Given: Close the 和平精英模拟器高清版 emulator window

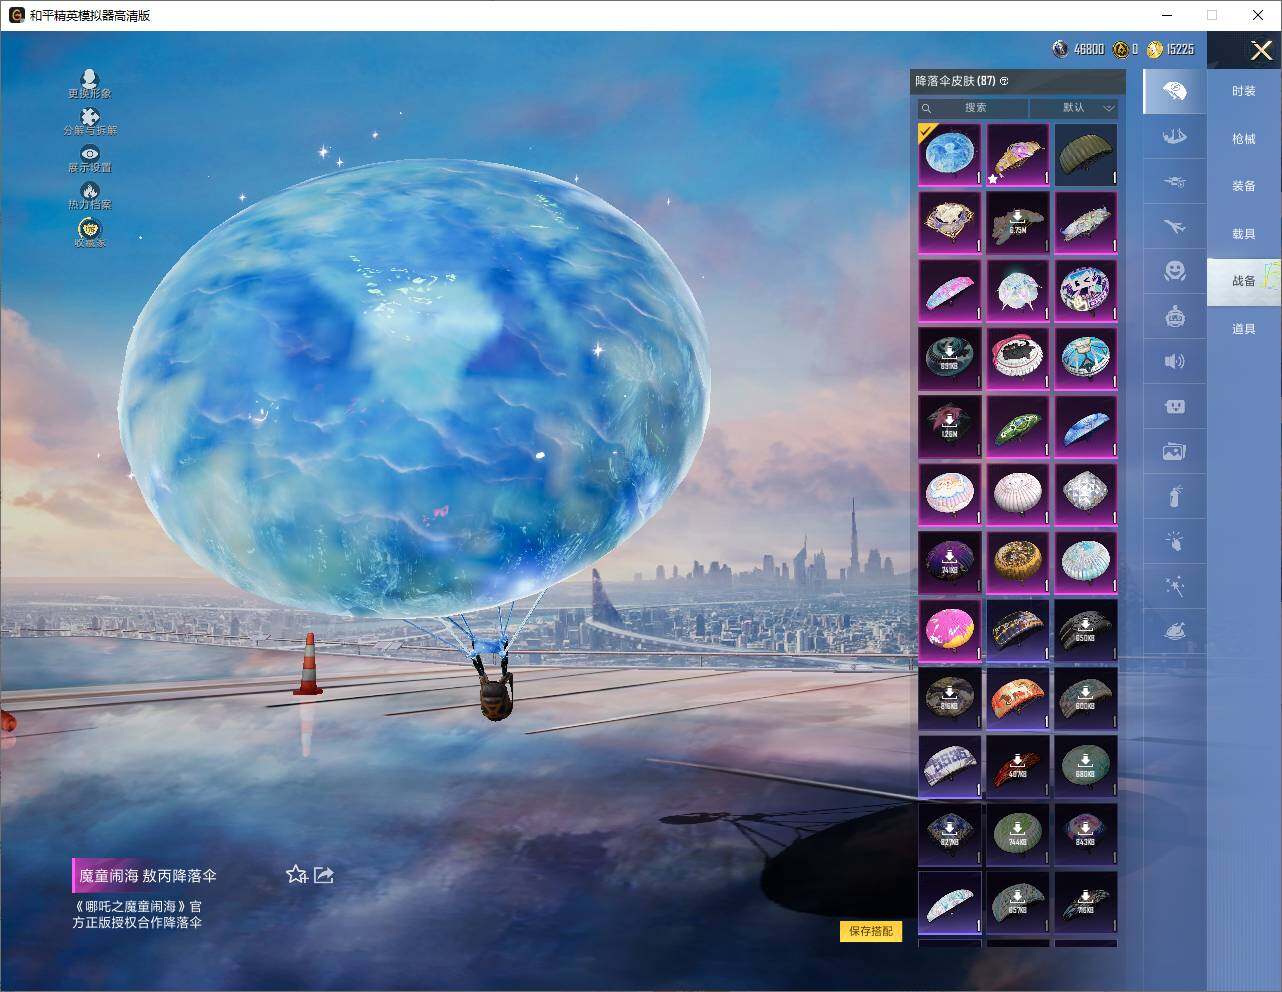Looking at the screenshot, I should coord(1258,15).
